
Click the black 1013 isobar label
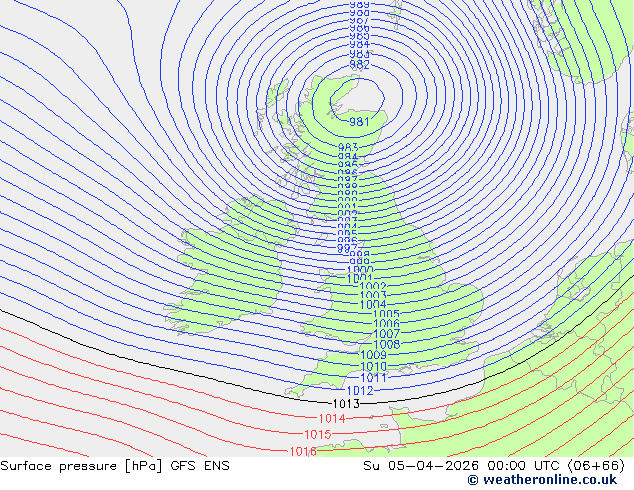tap(346, 403)
